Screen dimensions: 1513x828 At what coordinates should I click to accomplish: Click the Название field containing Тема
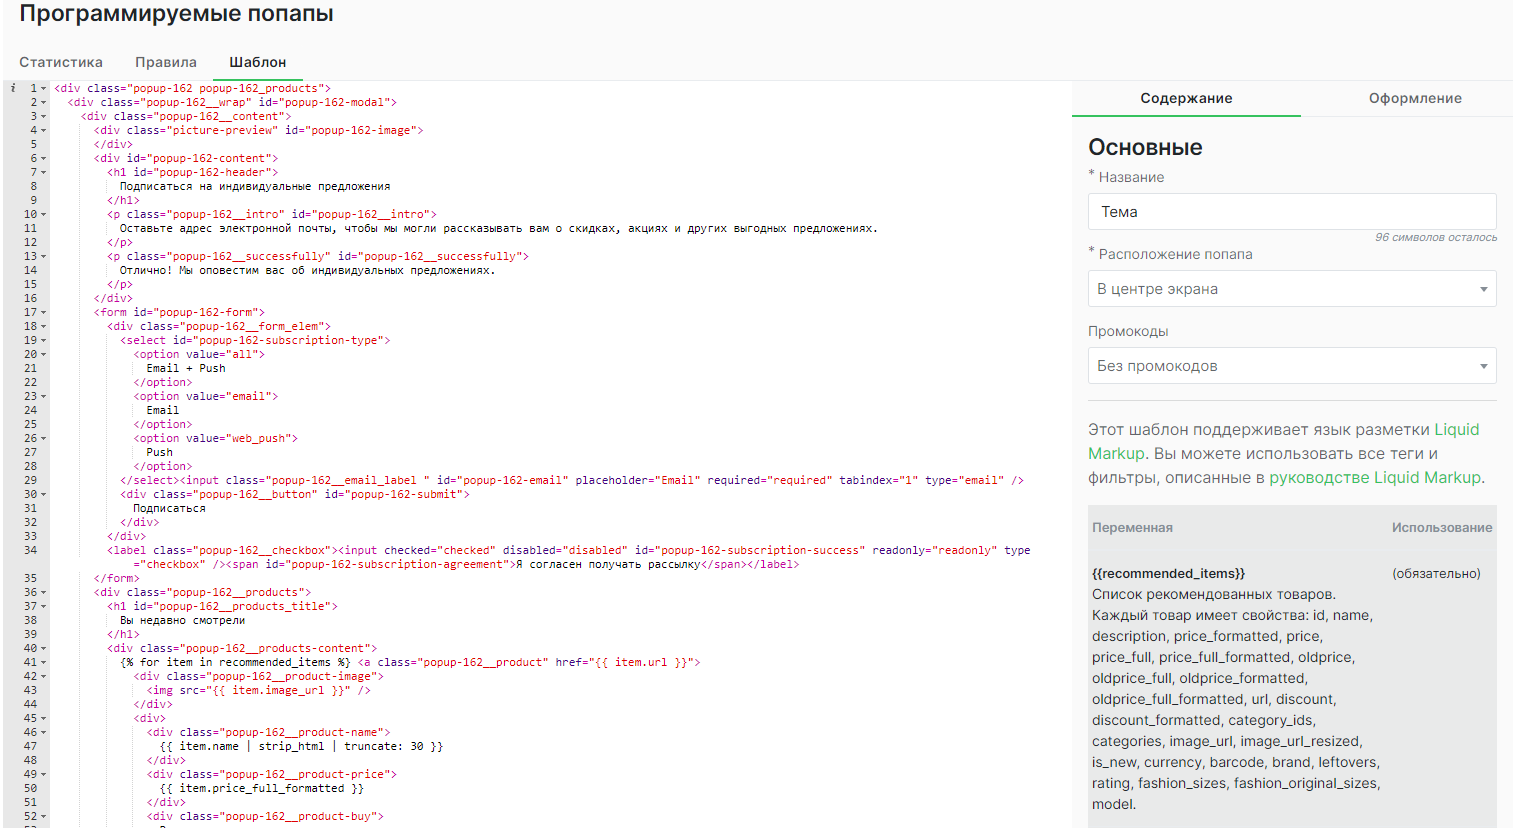click(1290, 211)
